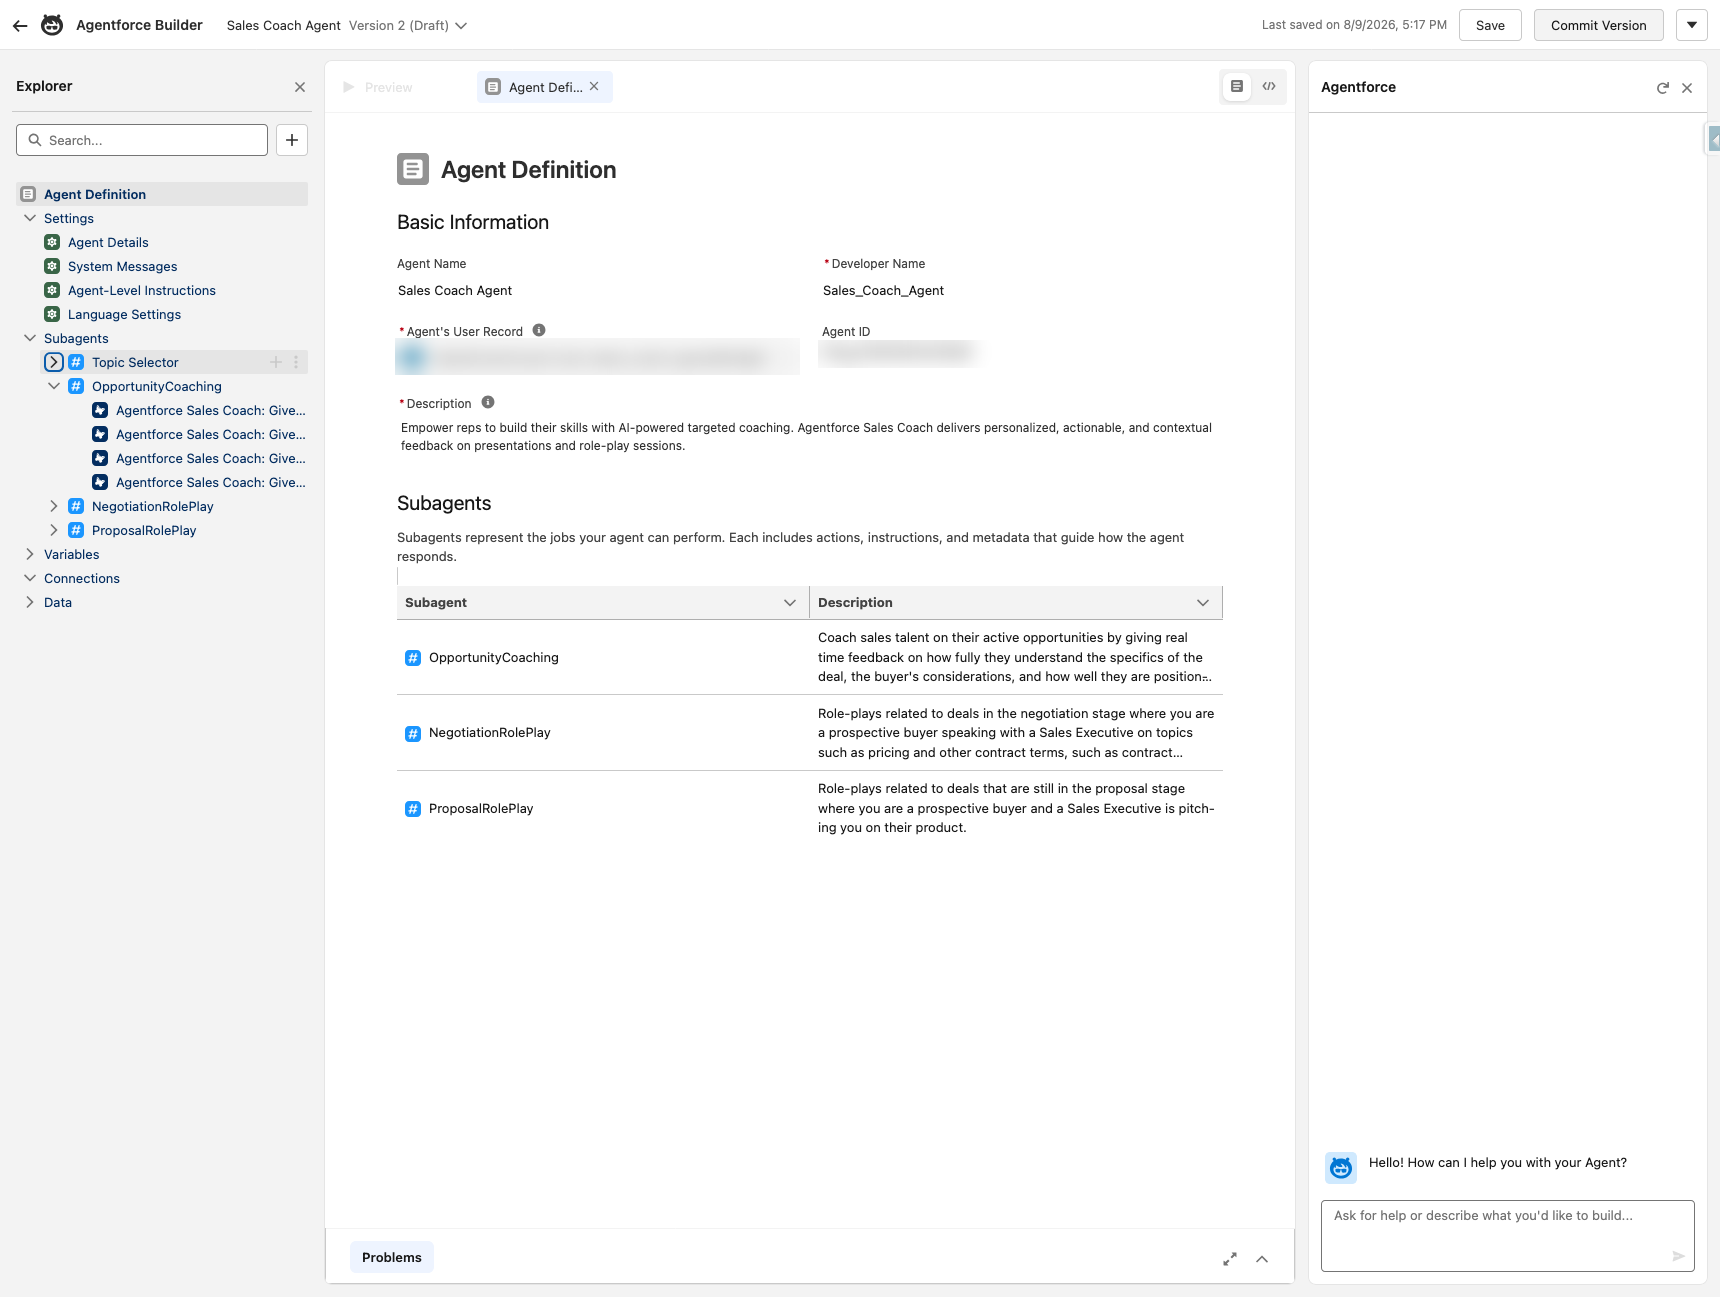The image size is (1720, 1297).
Task: Open ProposalRolePlay in the subagents table
Action: pos(481,808)
